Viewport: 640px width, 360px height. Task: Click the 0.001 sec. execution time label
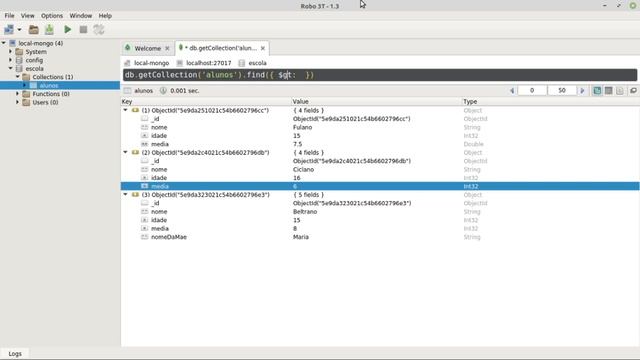point(184,91)
